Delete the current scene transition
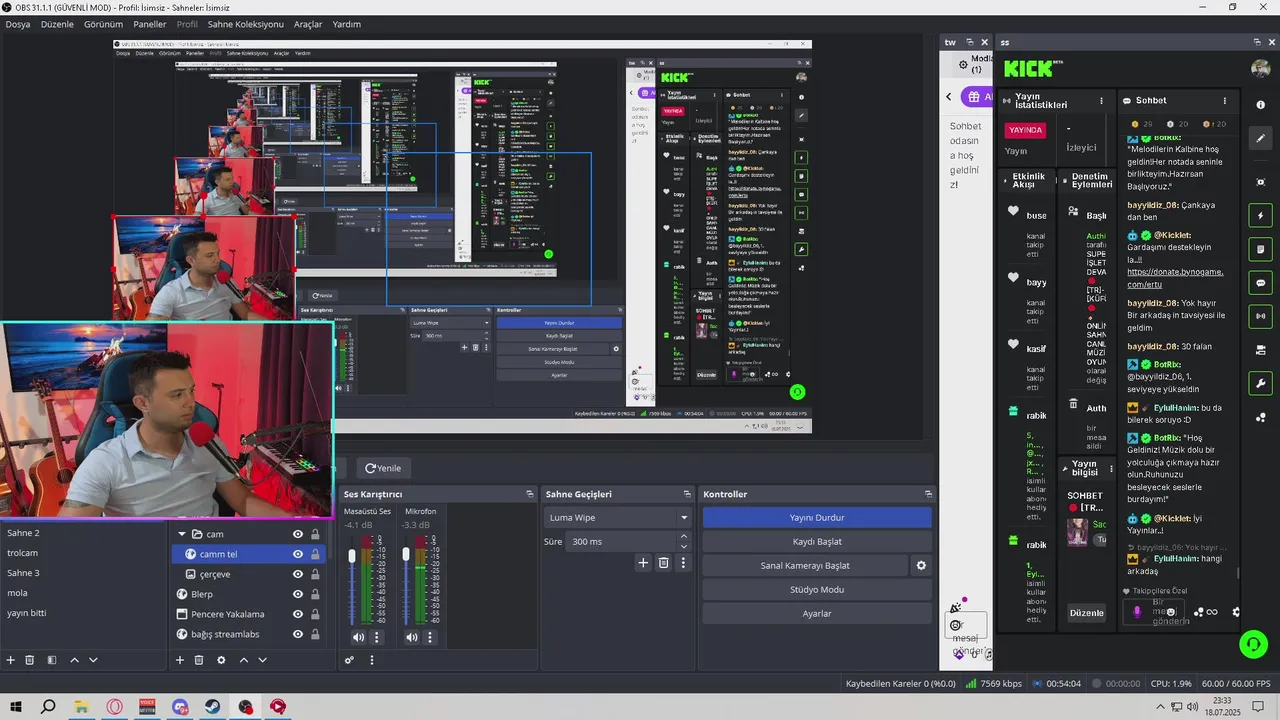1280x720 pixels. [x=663, y=563]
